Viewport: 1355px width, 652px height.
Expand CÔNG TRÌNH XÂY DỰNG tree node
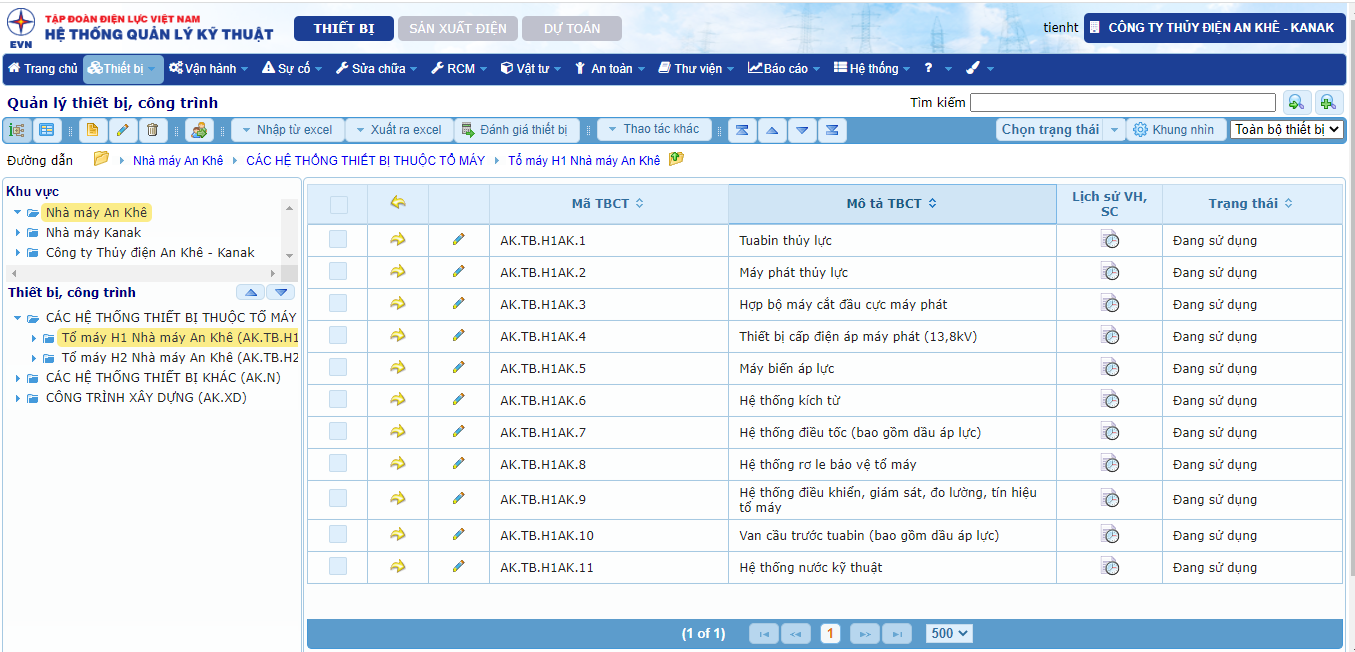point(18,398)
